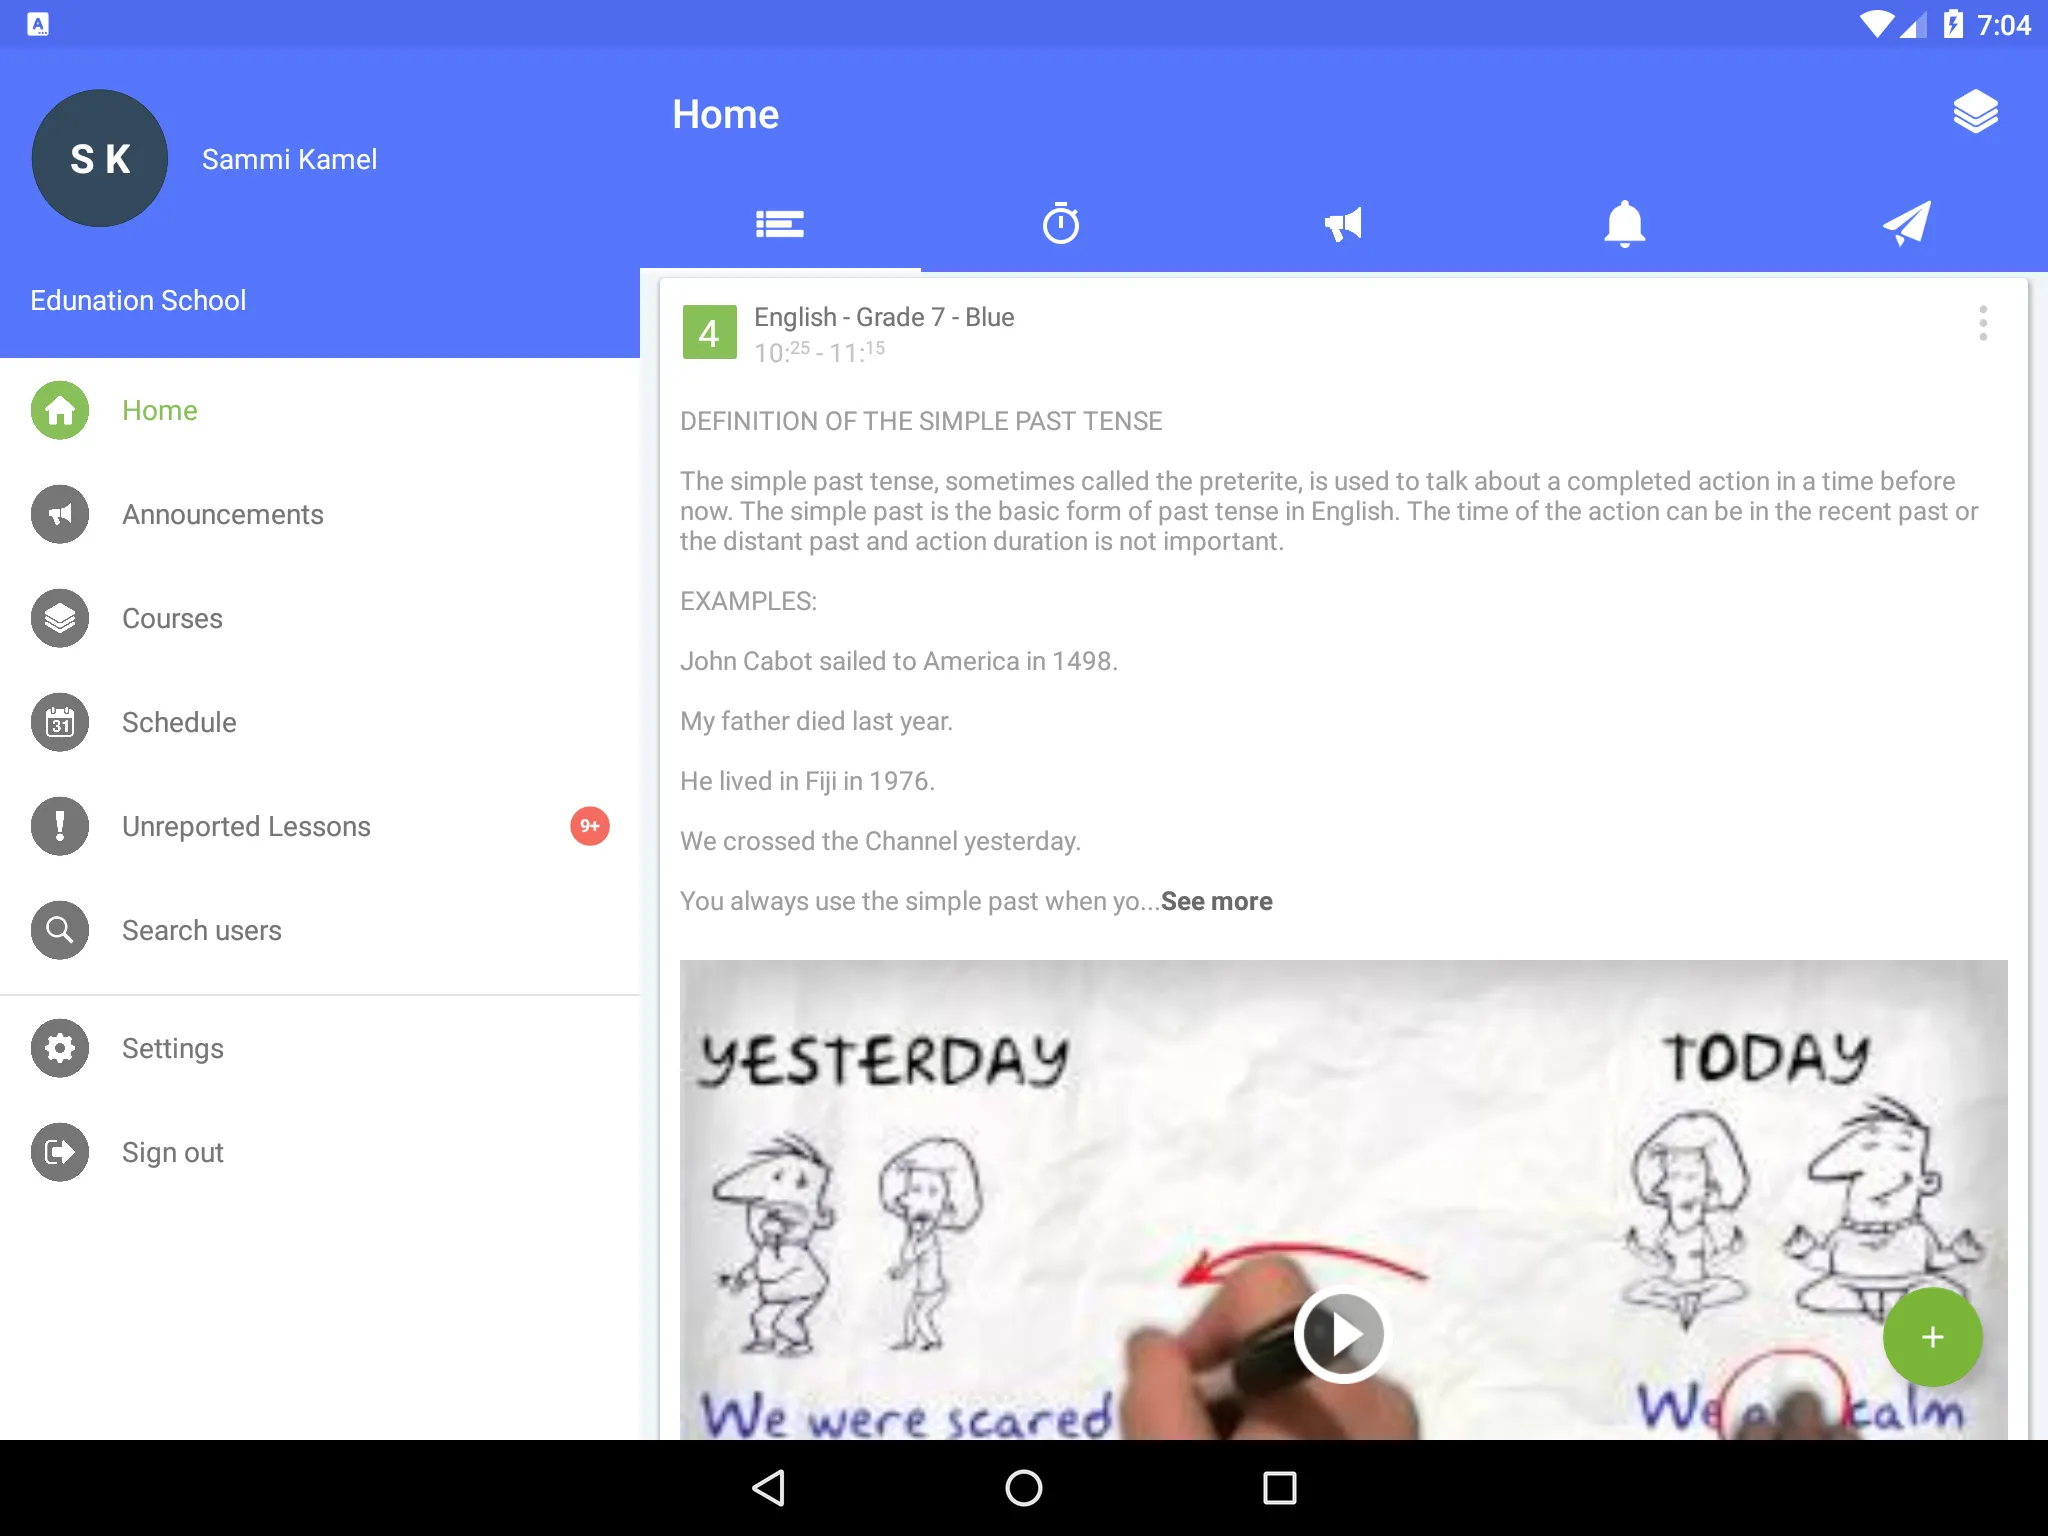The image size is (2048, 1536).
Task: Expand Edunation School label in sidebar
Action: 139,298
